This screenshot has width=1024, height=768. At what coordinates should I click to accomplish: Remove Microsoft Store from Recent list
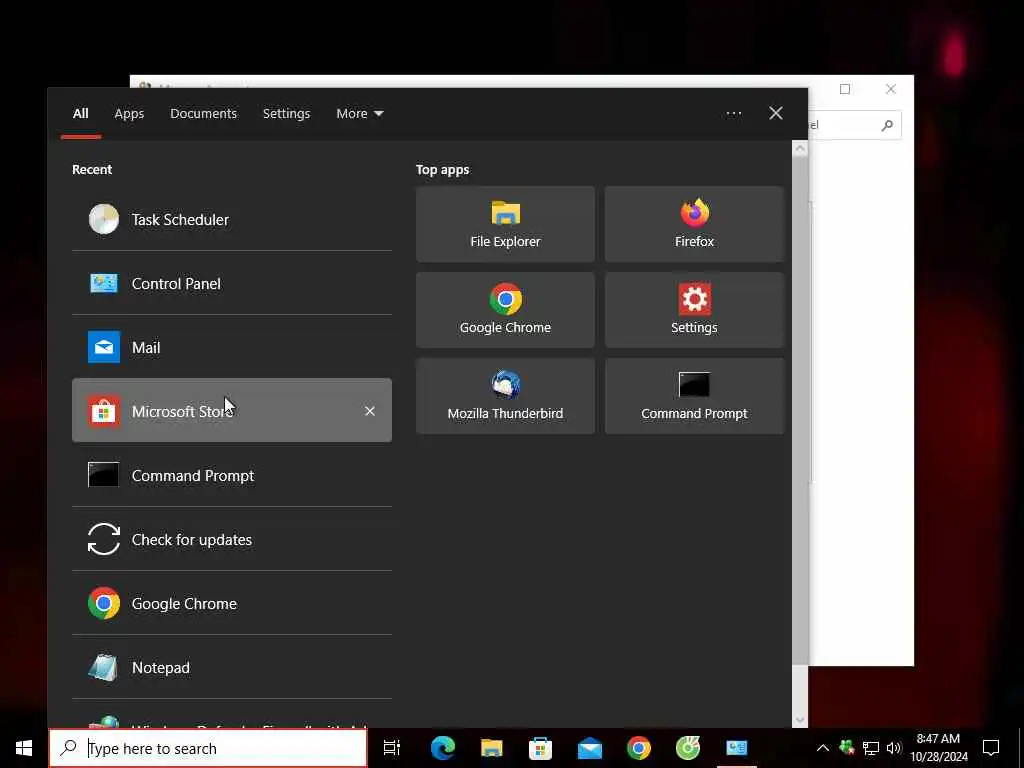click(370, 411)
